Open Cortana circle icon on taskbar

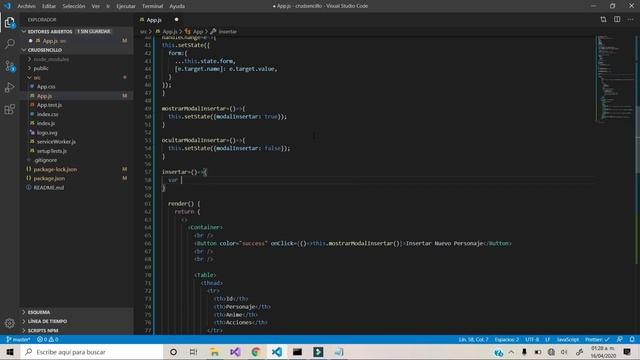(173, 352)
